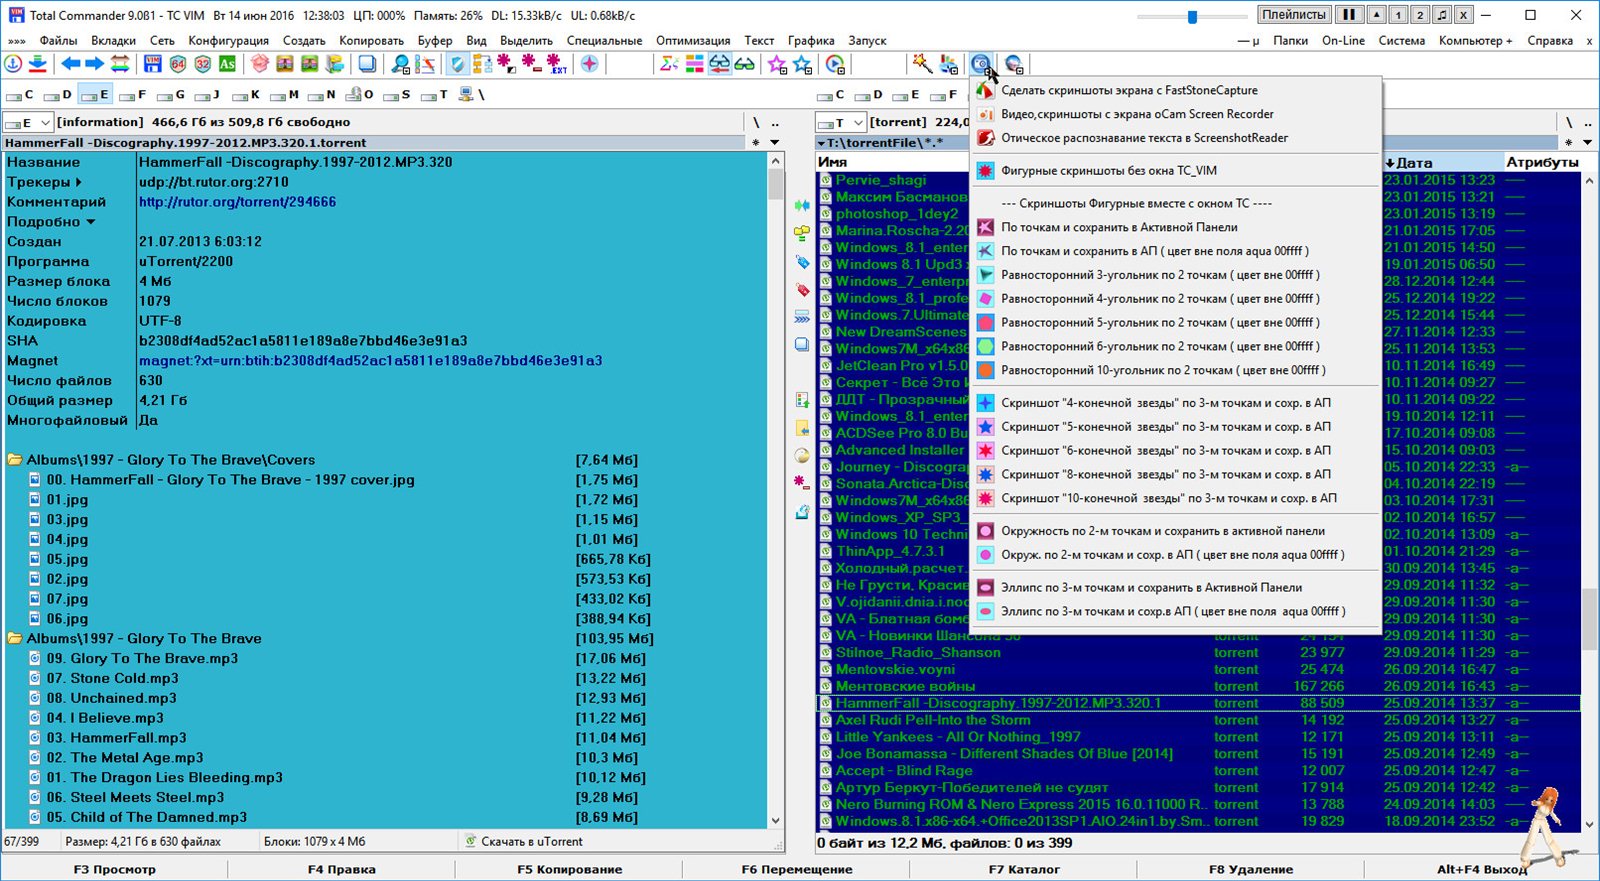Image resolution: width=1600 pixels, height=881 pixels.
Task: Sort right panel by Атрибуты column
Action: (1542, 162)
